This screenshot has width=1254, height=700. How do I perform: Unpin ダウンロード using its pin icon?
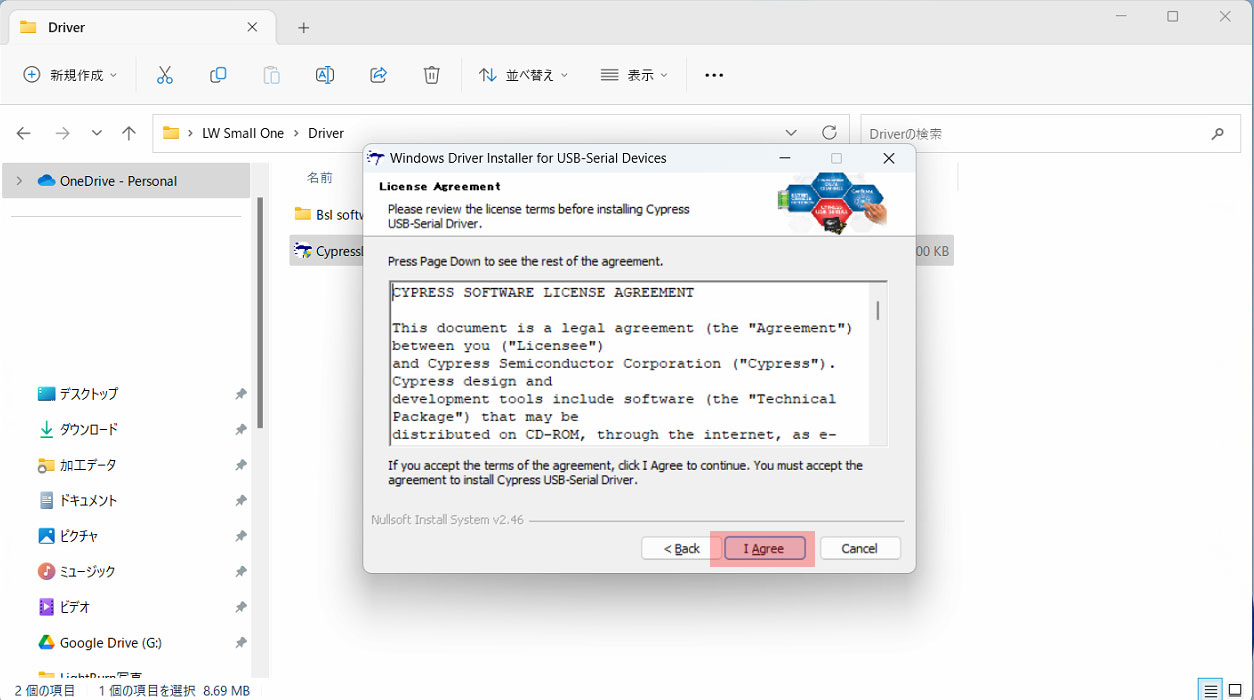[241, 429]
